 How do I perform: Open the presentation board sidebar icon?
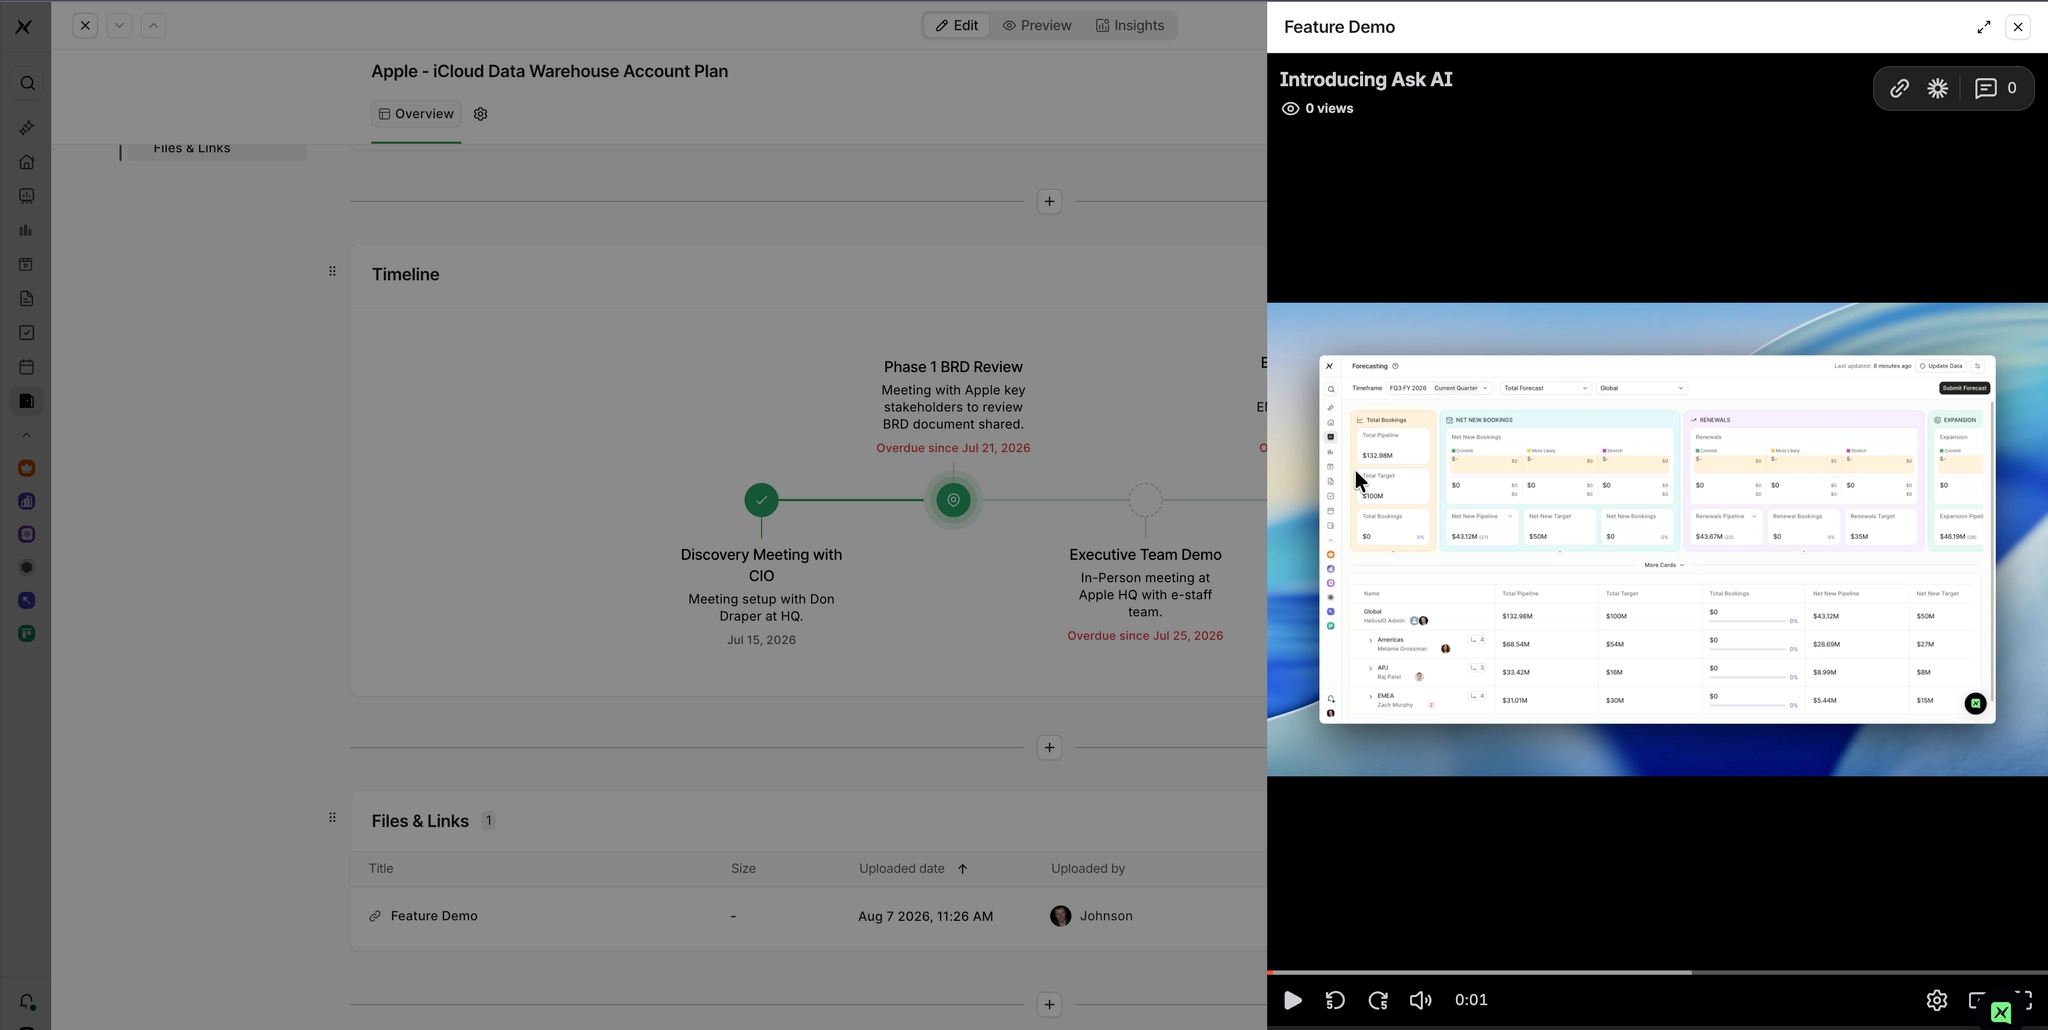click(x=27, y=196)
